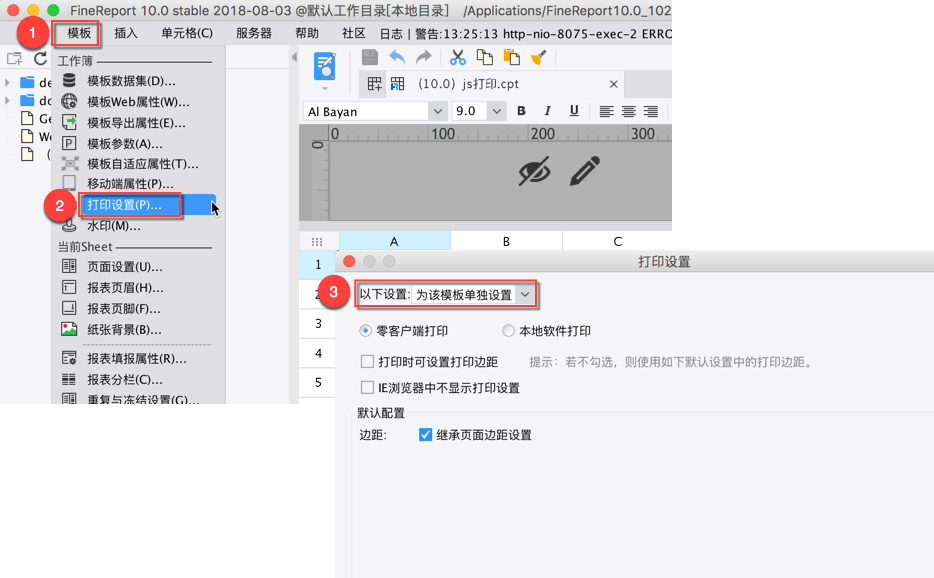The height and width of the screenshot is (578, 934).
Task: Align text right
Action: coord(650,111)
